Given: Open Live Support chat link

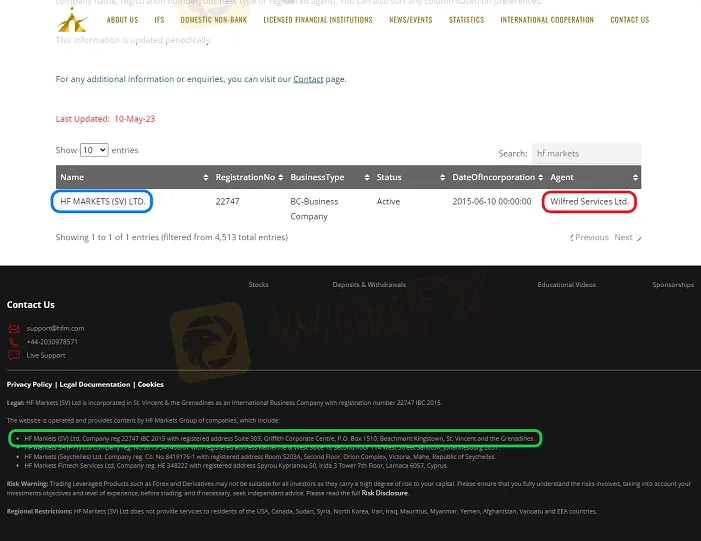Looking at the screenshot, I should point(46,355).
